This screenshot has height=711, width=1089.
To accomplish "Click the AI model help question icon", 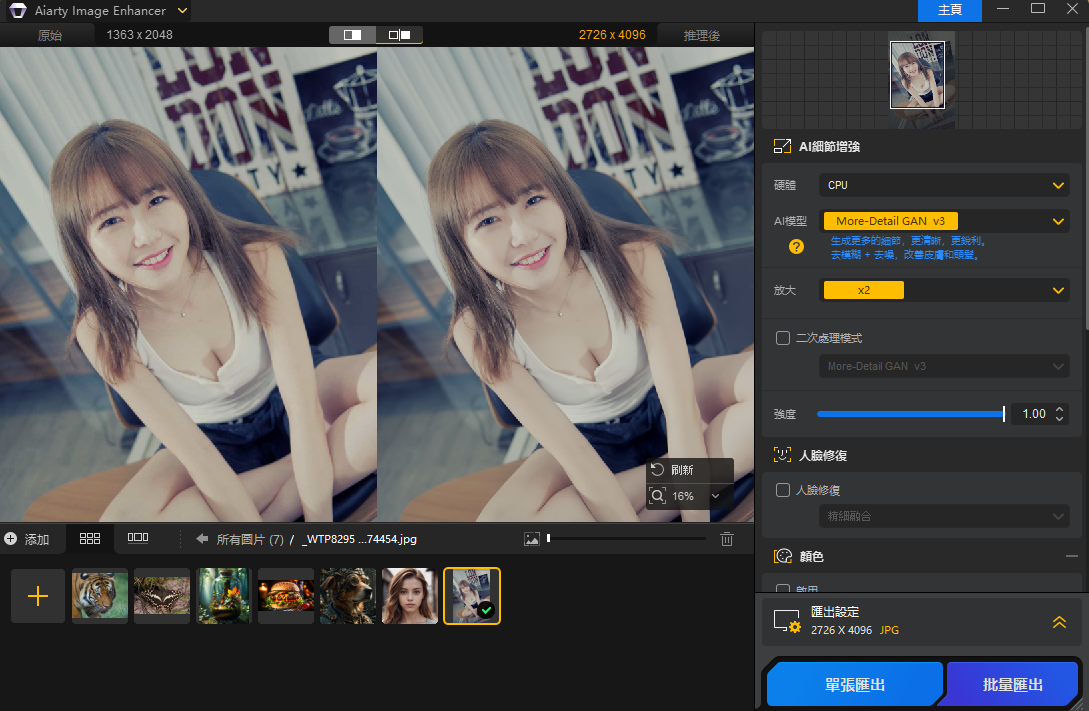I will coord(796,246).
